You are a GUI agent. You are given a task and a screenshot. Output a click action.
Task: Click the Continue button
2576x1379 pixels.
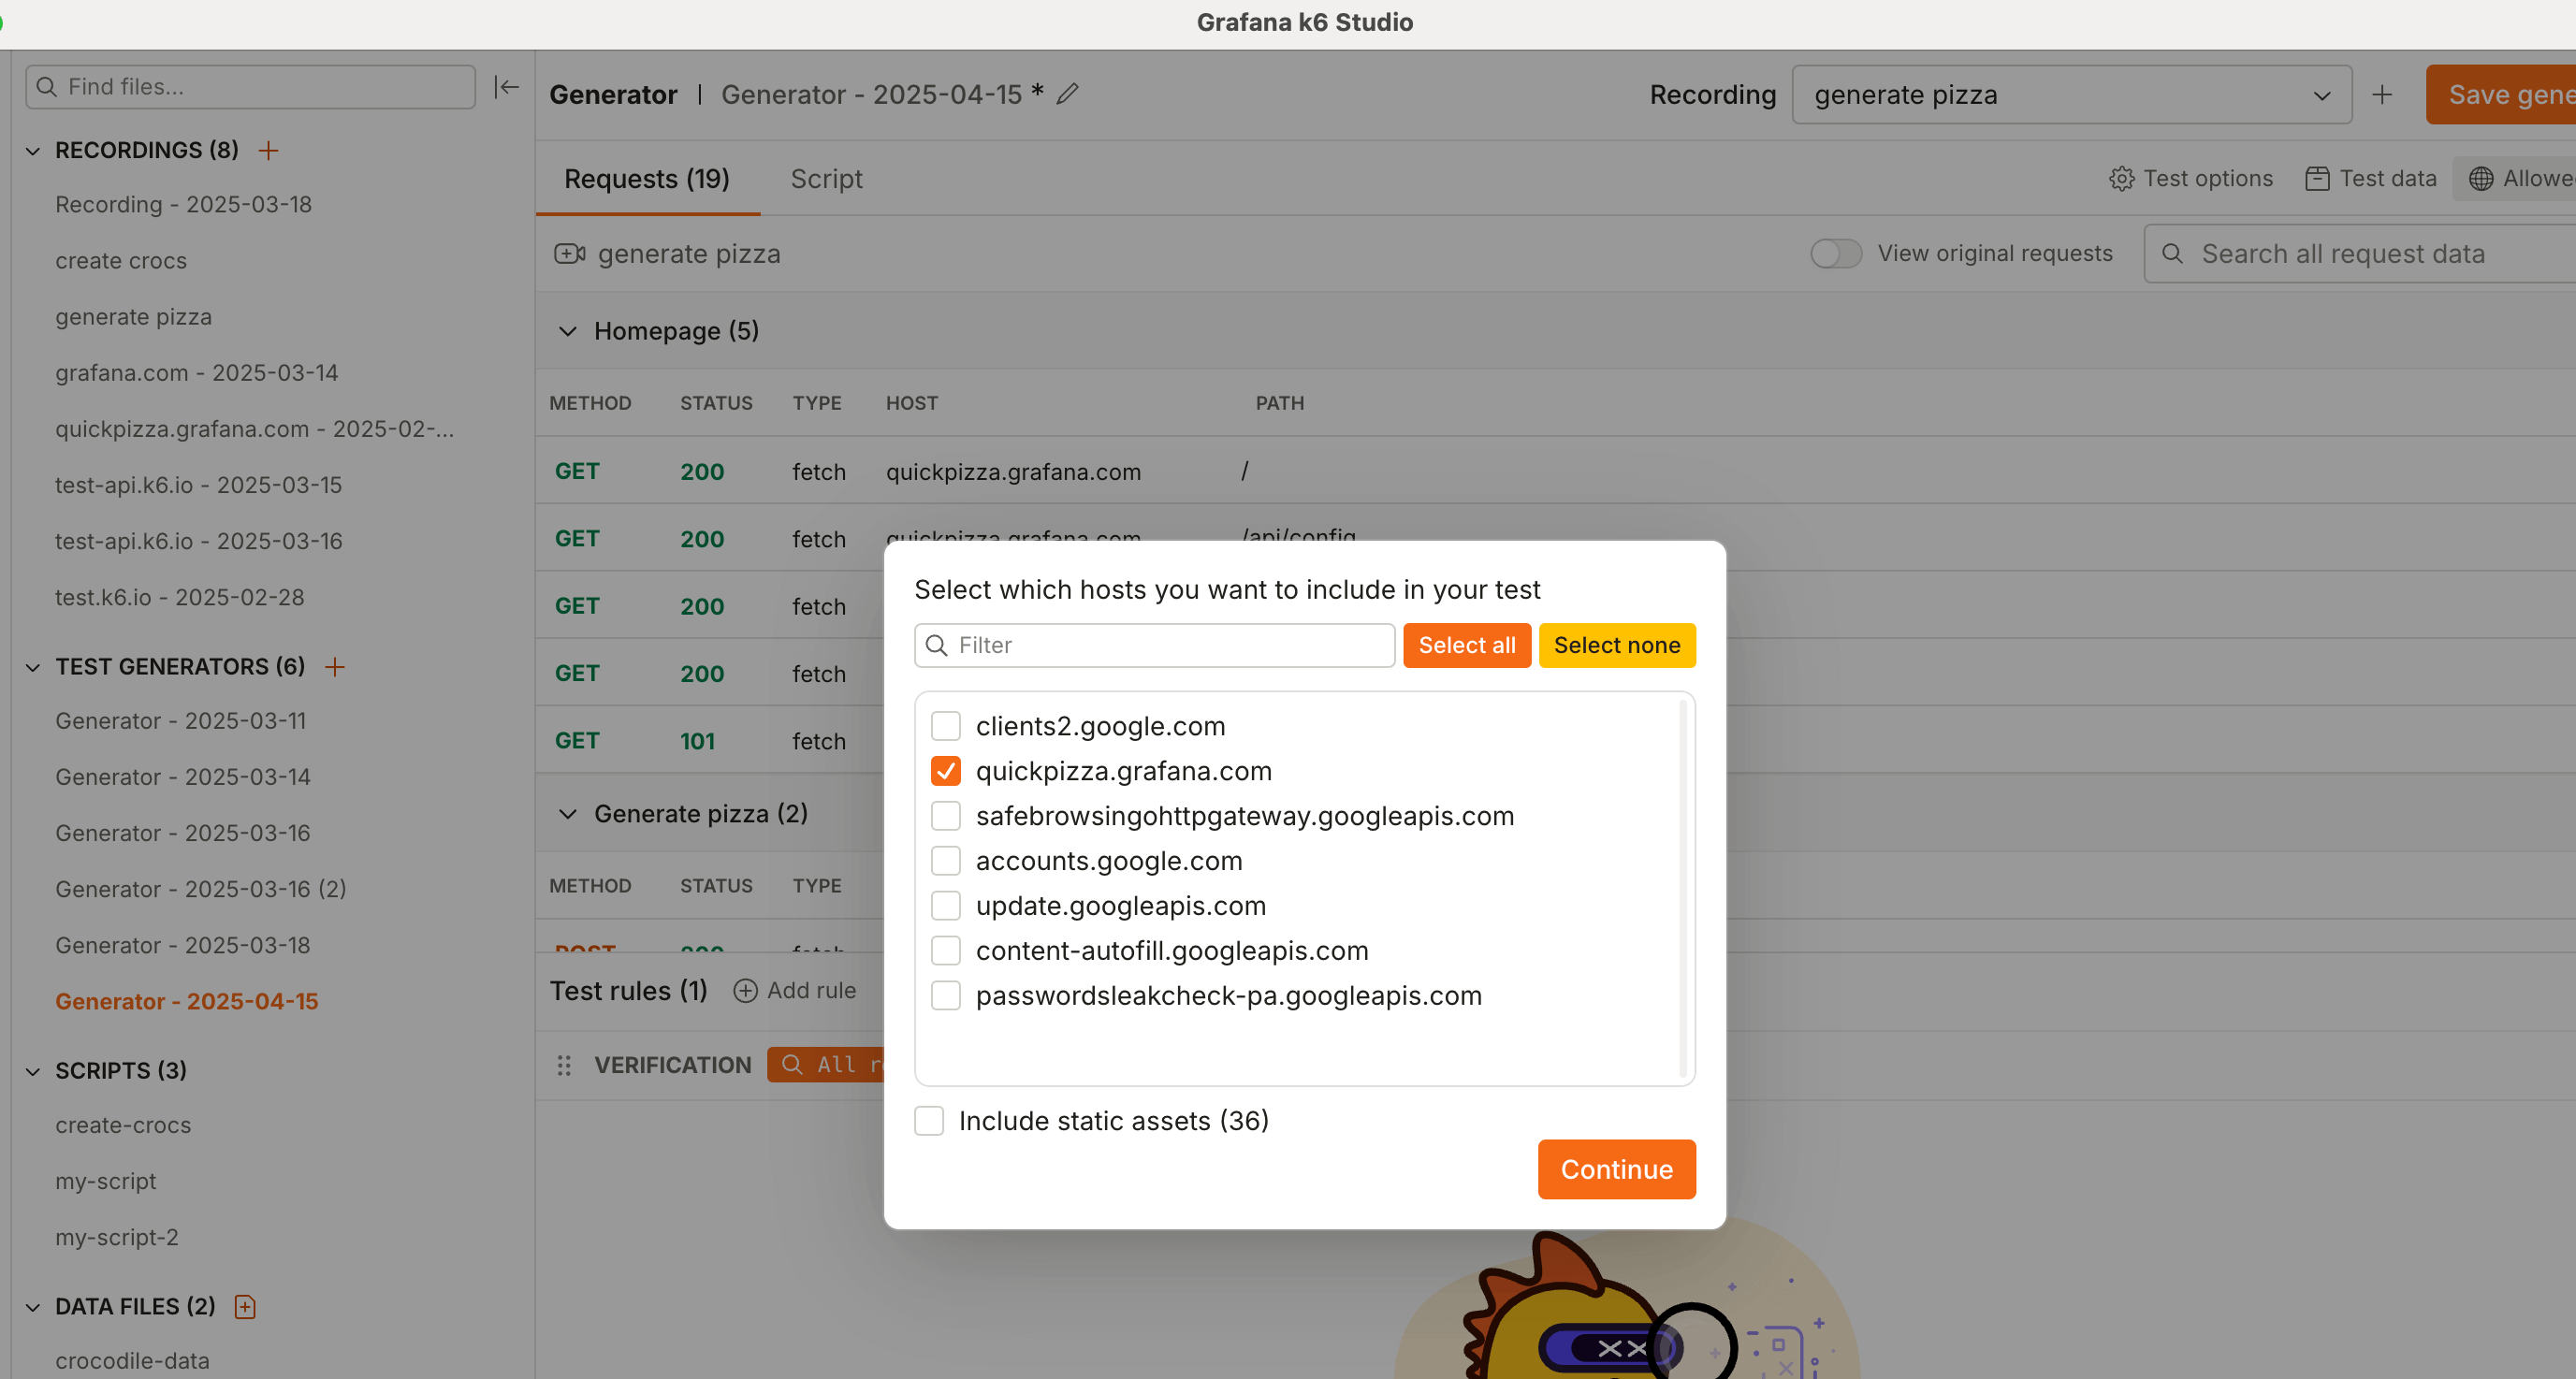(1616, 1169)
